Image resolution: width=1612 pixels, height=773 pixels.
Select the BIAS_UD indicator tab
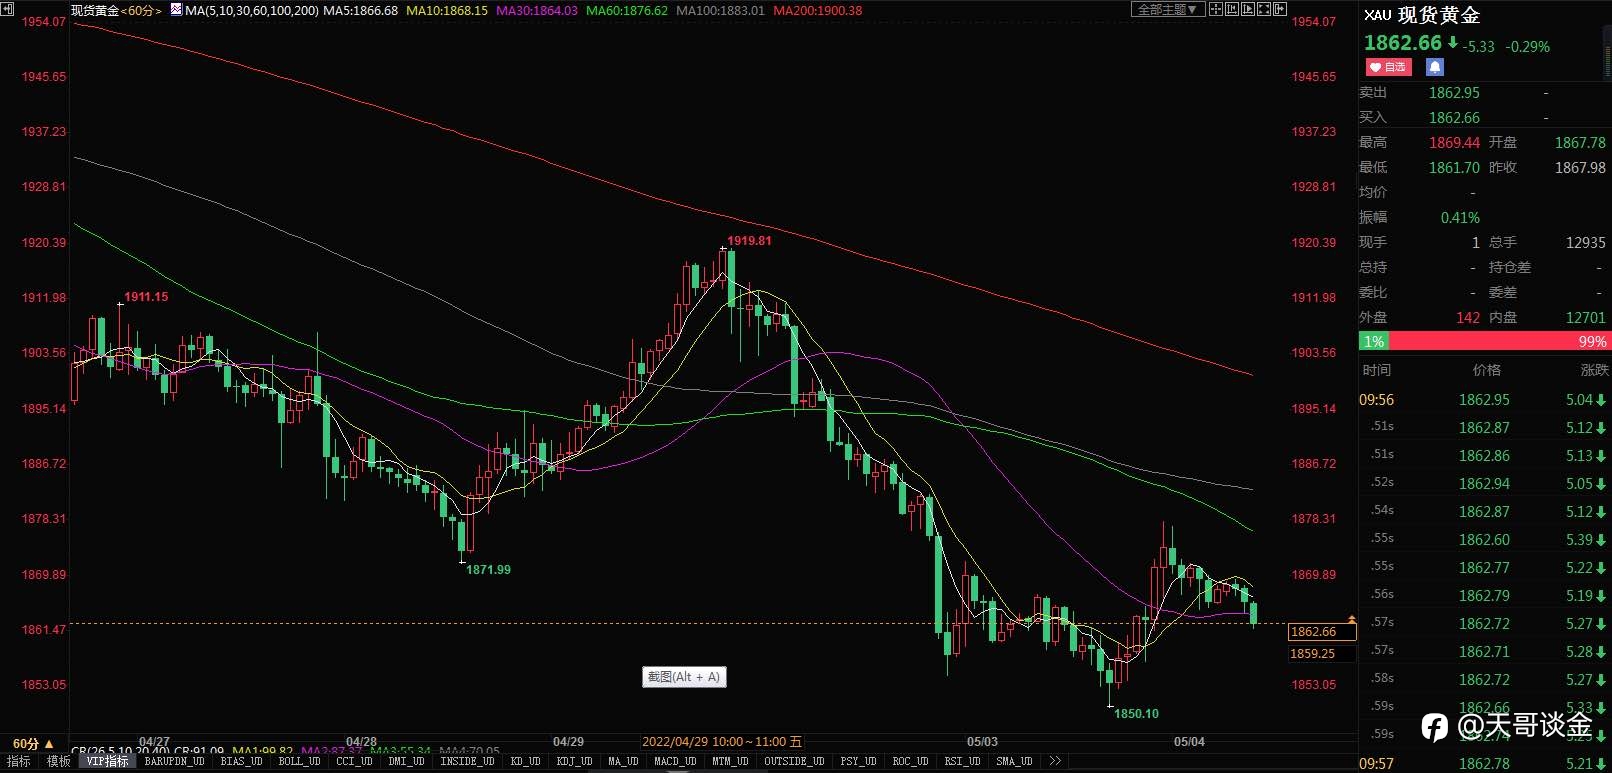click(241, 762)
